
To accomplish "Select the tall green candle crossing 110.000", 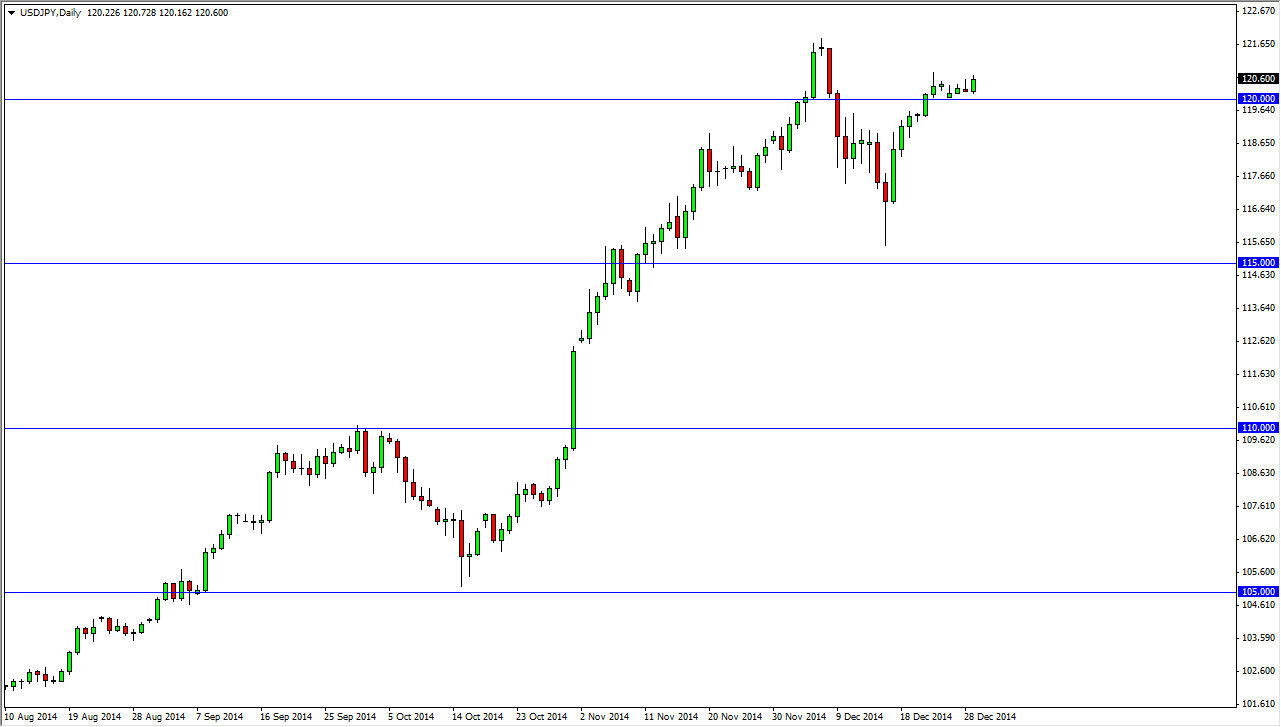I will [x=573, y=400].
